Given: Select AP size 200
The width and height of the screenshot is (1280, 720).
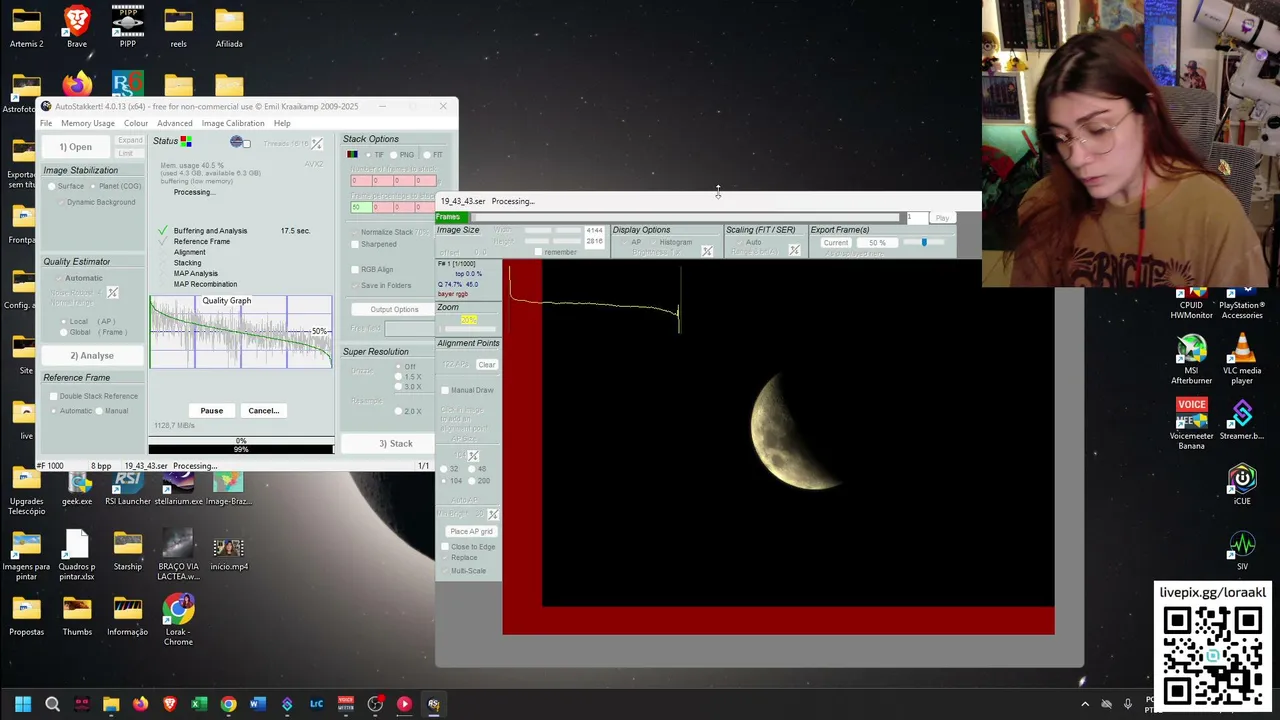Looking at the screenshot, I should [473, 481].
